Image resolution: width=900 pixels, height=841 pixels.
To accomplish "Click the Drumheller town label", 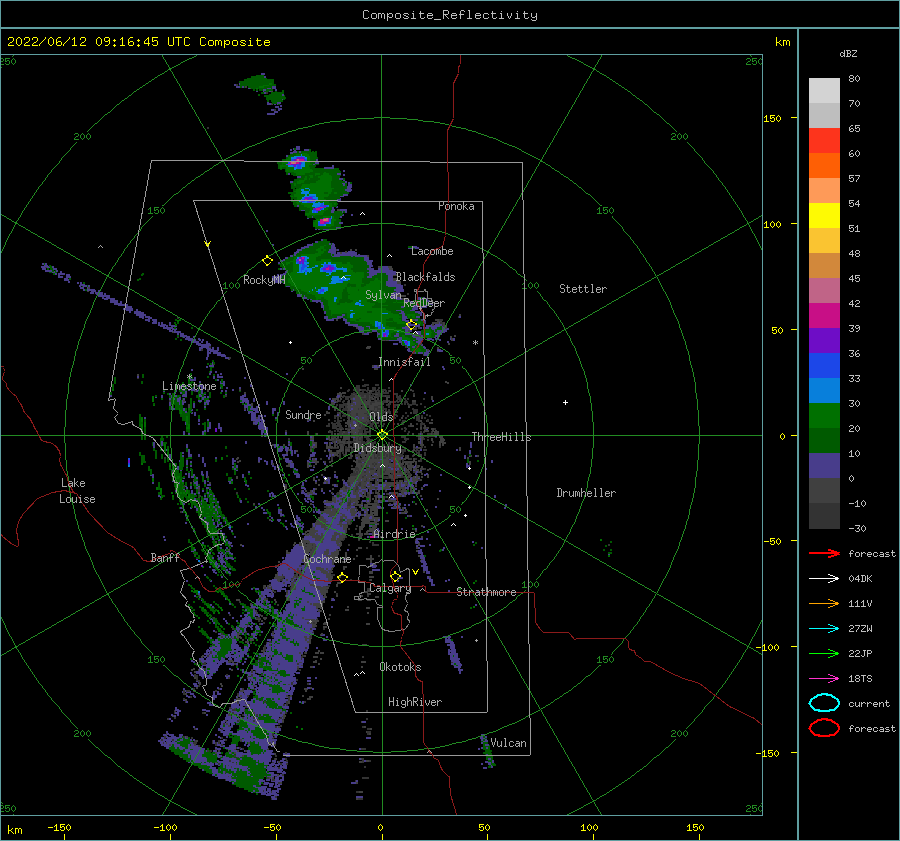I will point(586,493).
